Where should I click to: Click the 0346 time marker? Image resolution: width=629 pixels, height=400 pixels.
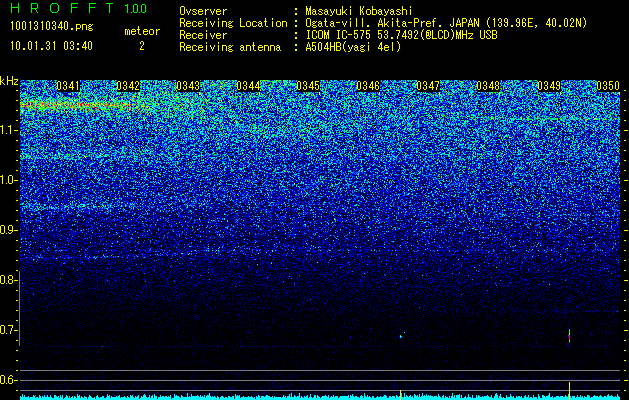point(368,86)
